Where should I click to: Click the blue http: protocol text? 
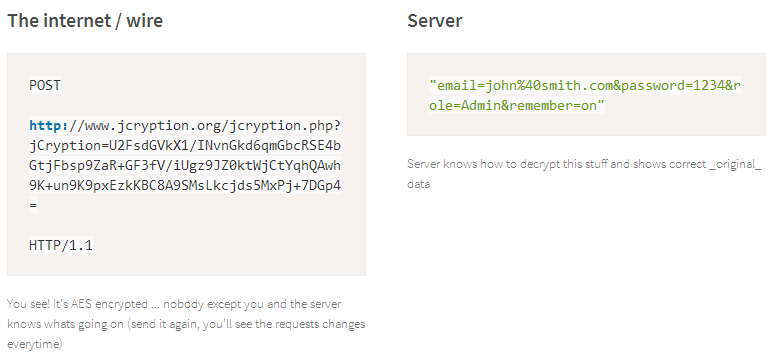[x=49, y=126]
